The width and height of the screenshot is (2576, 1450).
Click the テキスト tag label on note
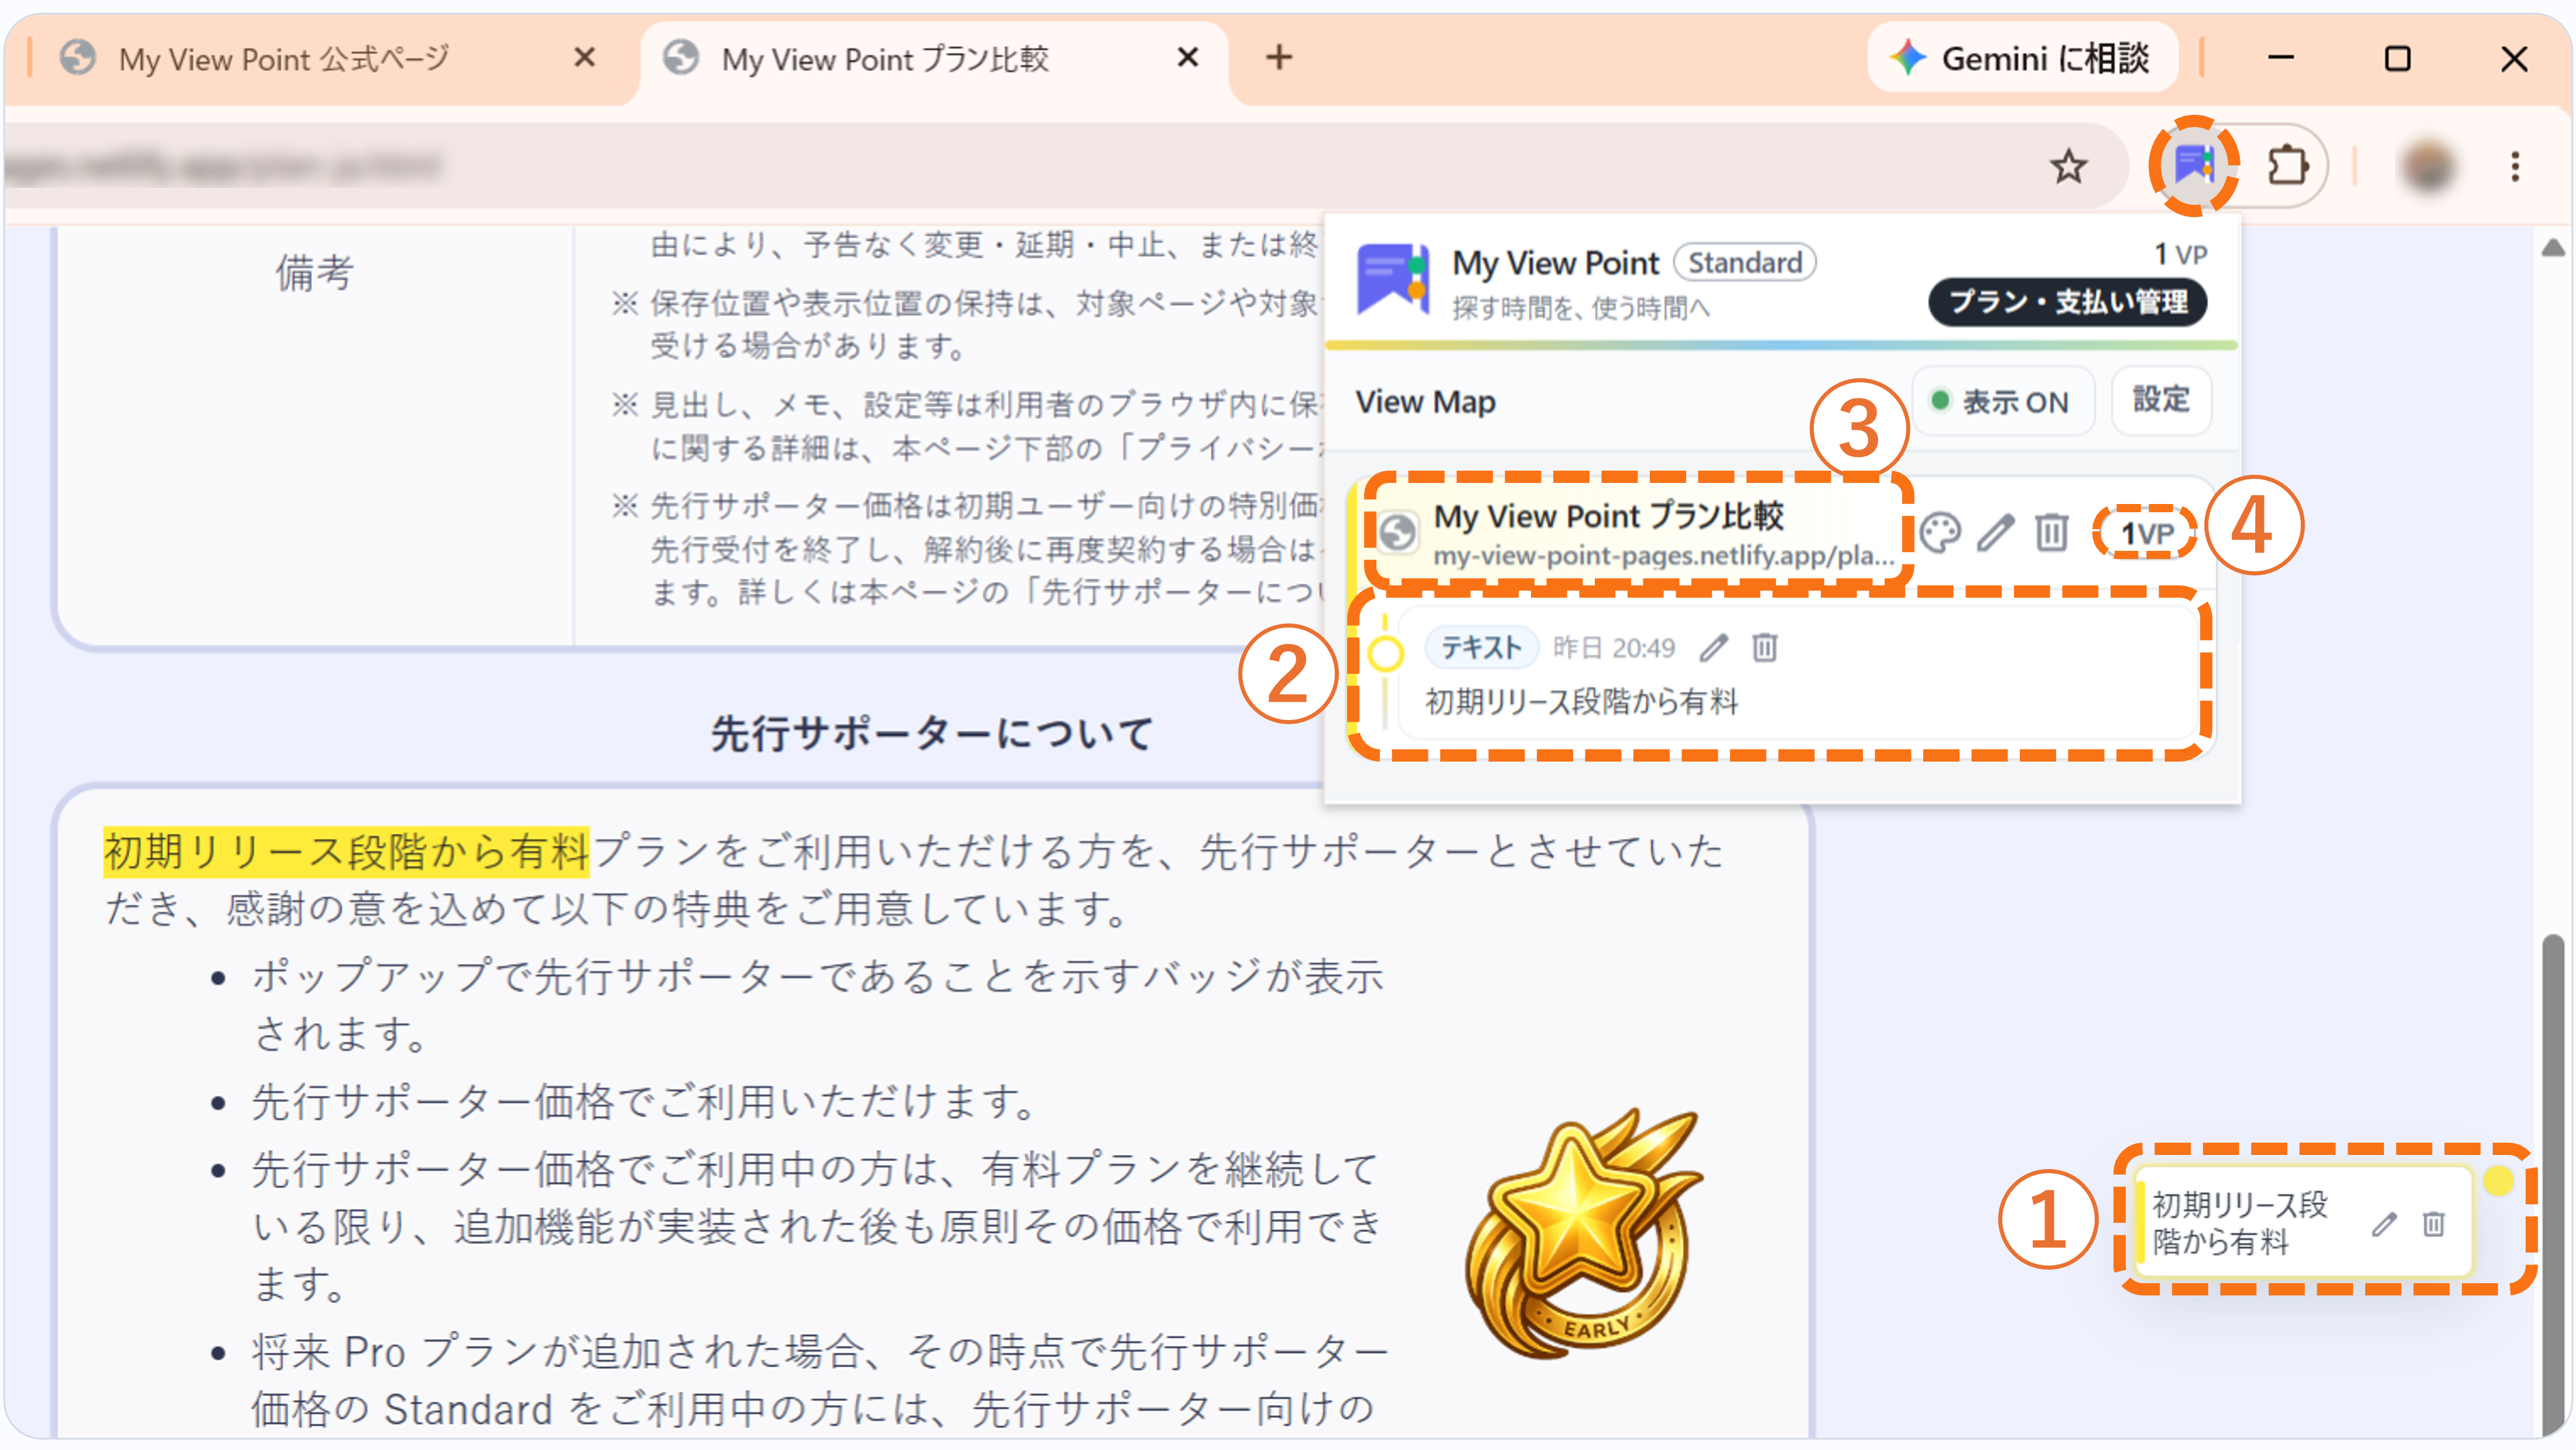(x=1480, y=648)
